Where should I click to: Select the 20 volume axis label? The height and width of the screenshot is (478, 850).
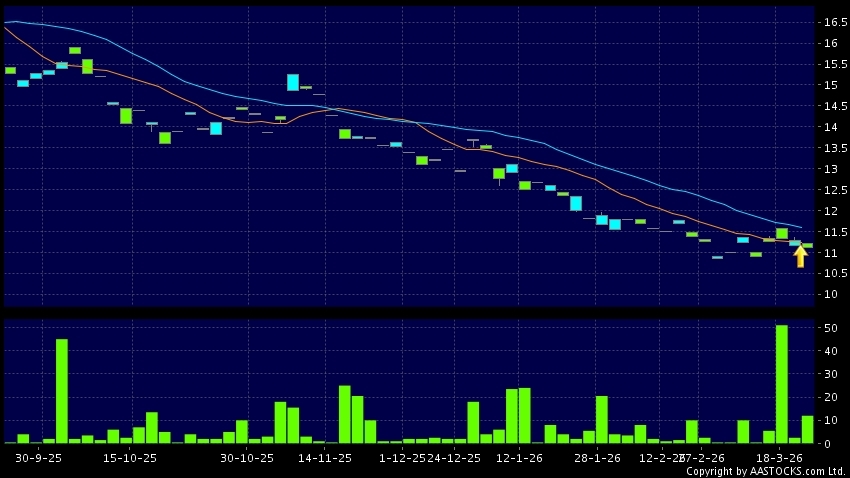[831, 397]
